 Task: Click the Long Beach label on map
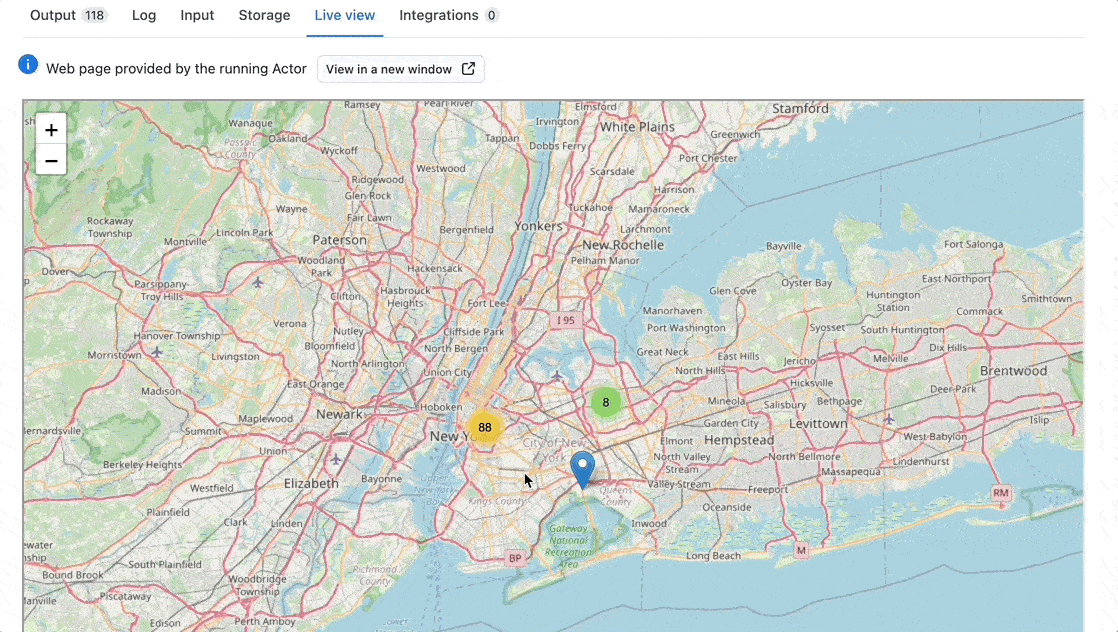(x=713, y=556)
